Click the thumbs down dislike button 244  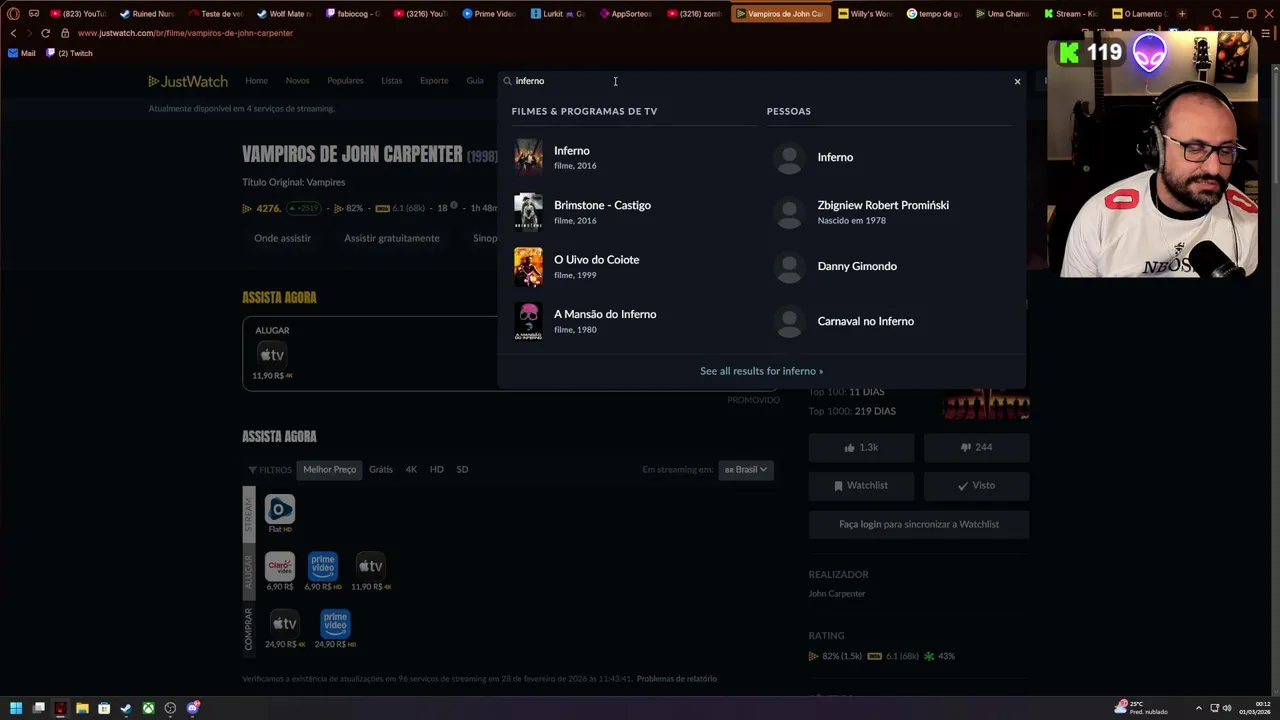click(976, 448)
